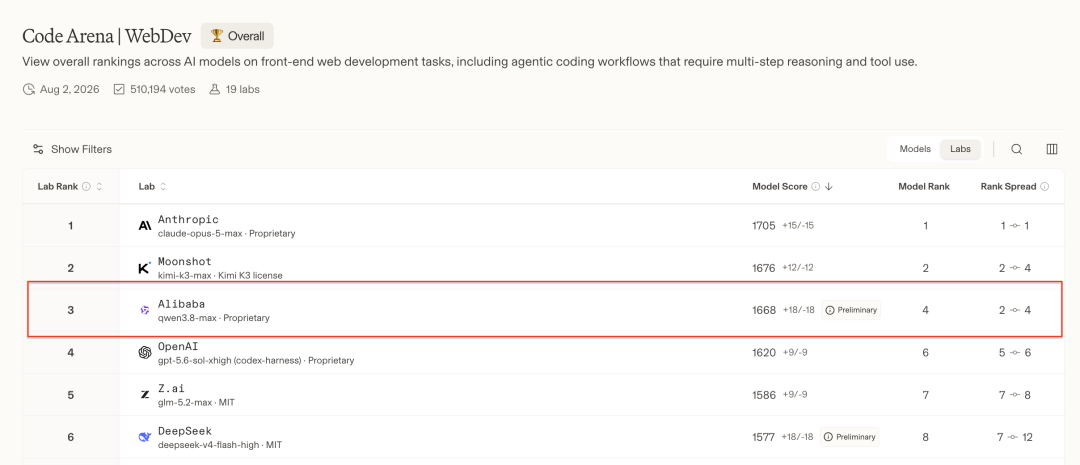Click the score 1586 for Z.ai
Image resolution: width=1080 pixels, height=465 pixels.
click(x=764, y=395)
